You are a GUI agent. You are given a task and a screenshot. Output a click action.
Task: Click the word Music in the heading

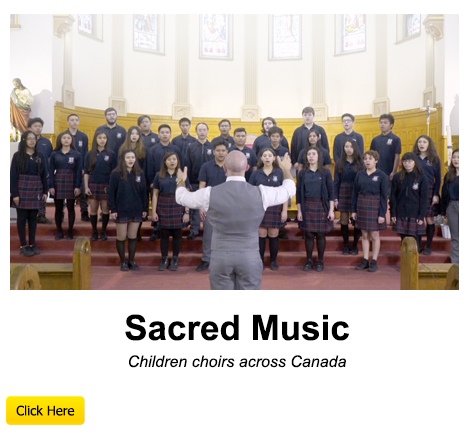tap(300, 328)
